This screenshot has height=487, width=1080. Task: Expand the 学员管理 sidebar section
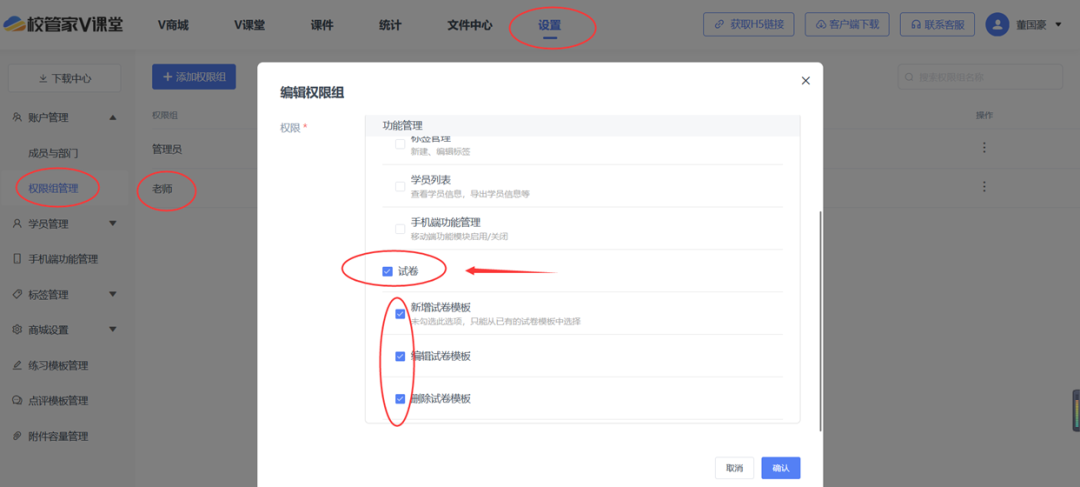(113, 223)
